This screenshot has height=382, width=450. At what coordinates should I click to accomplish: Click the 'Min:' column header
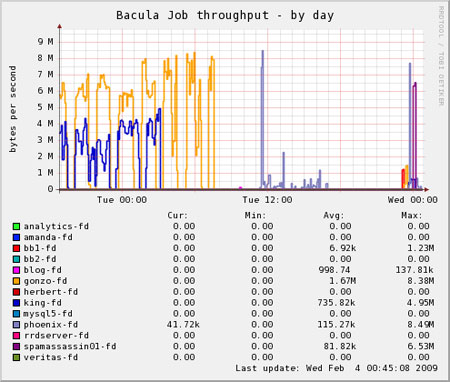[256, 215]
